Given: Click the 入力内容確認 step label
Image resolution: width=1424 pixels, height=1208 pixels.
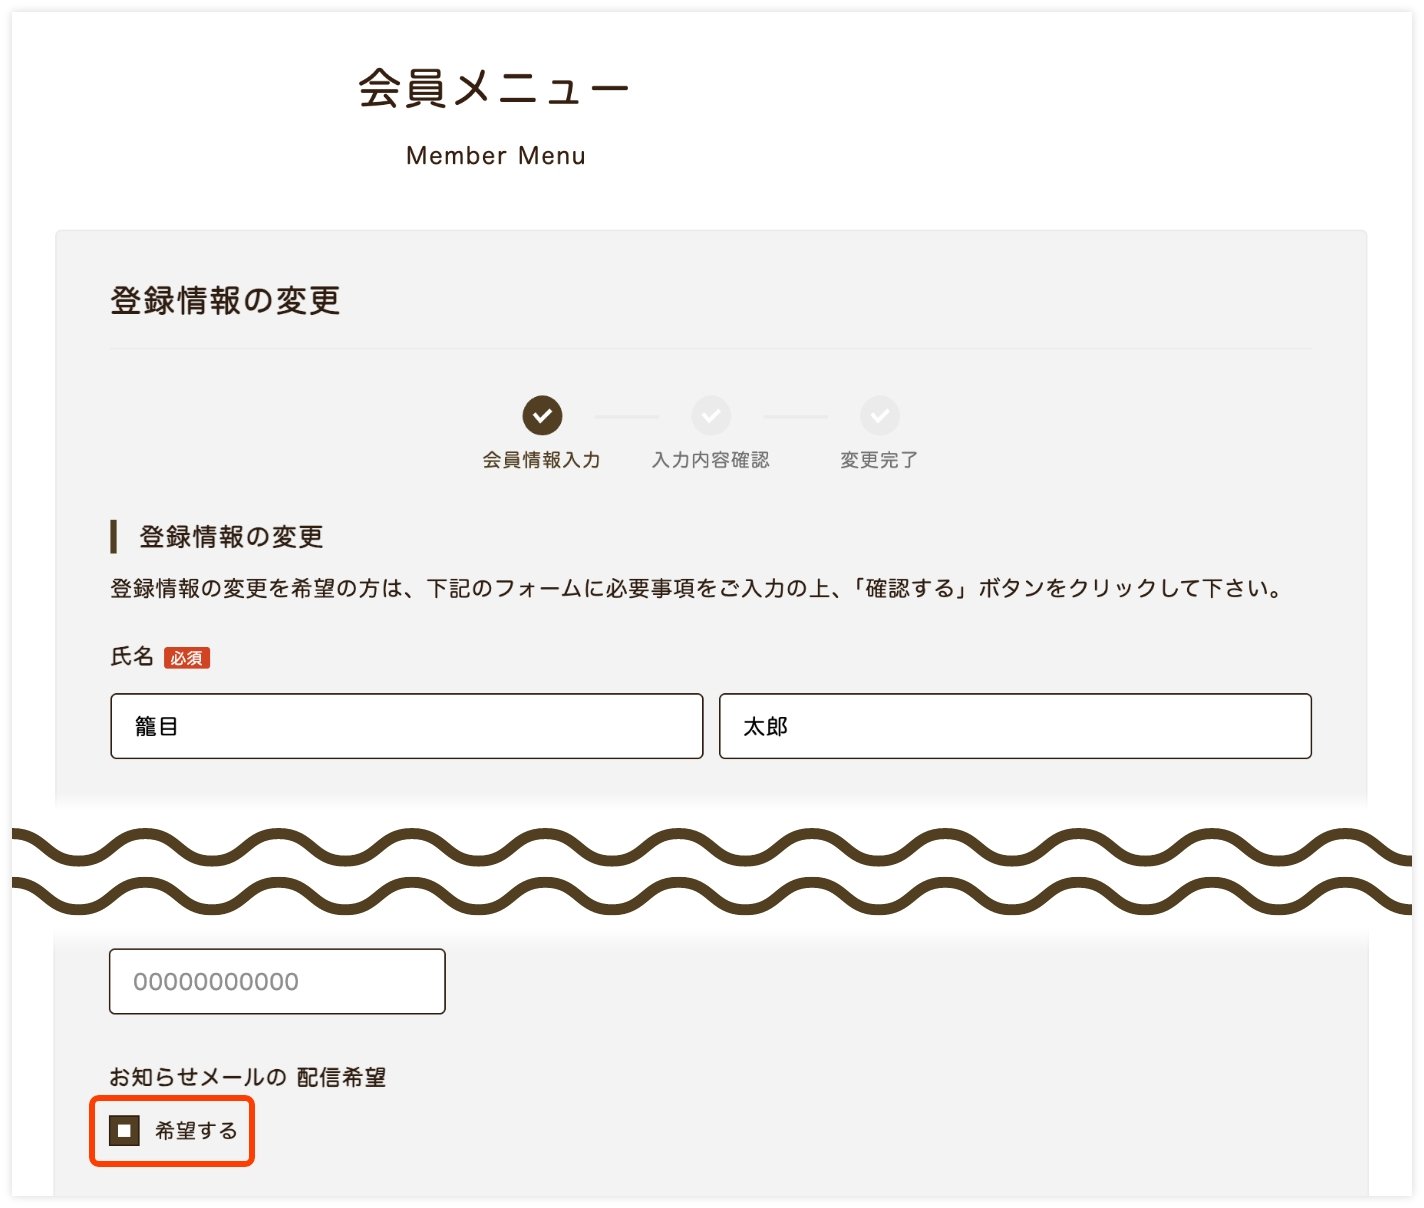Looking at the screenshot, I should click(711, 460).
